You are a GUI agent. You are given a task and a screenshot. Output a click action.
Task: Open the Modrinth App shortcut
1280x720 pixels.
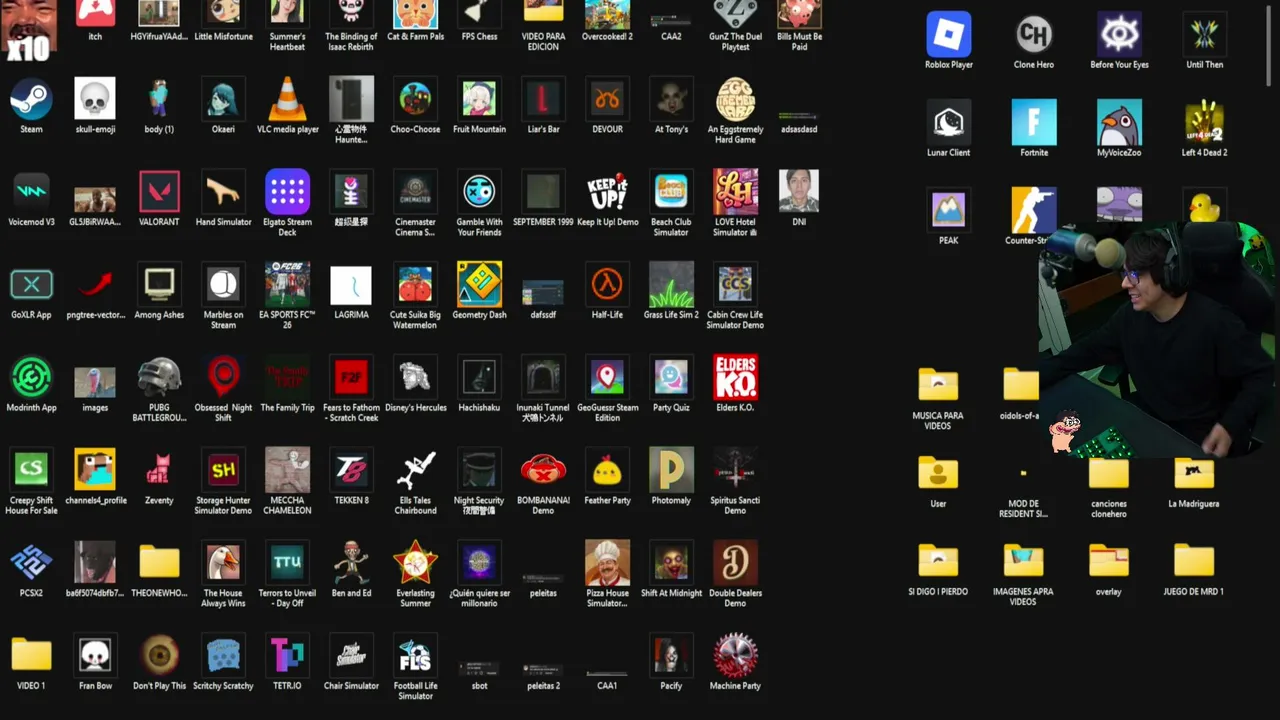[x=31, y=378]
